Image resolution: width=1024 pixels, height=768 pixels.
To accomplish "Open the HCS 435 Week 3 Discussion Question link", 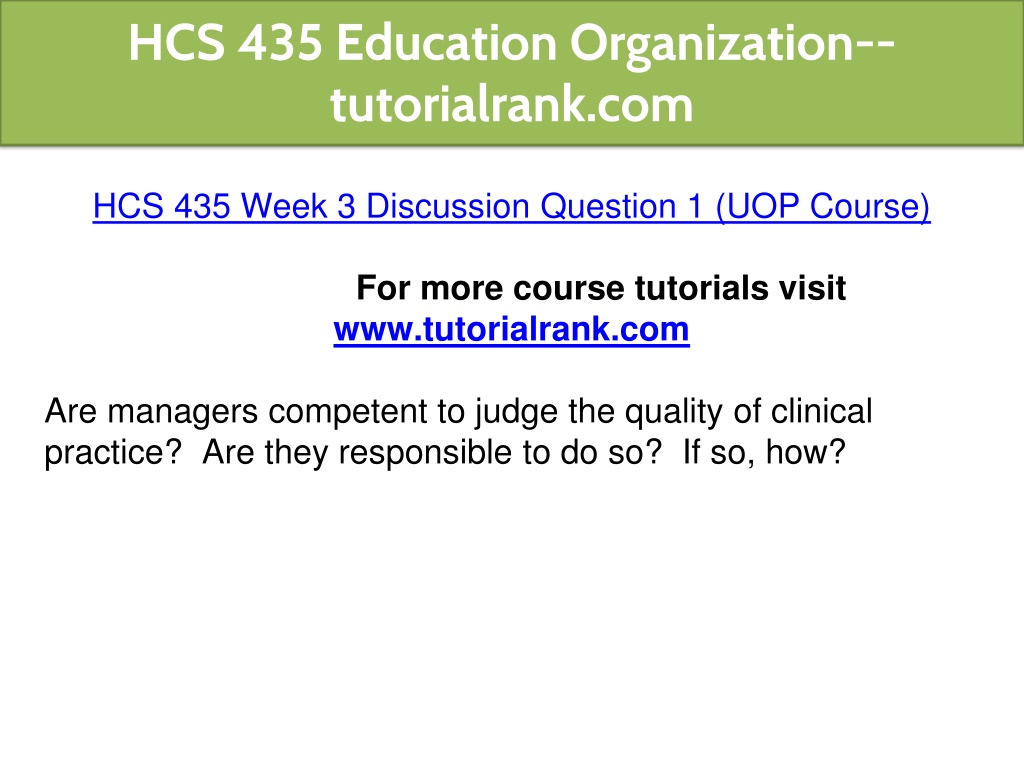I will point(511,206).
